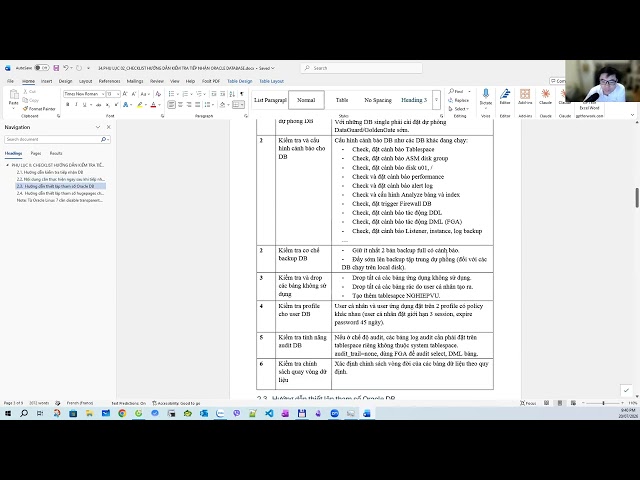The image size is (640, 480).
Task: Click the Cut scissors icon
Action: coord(26,91)
